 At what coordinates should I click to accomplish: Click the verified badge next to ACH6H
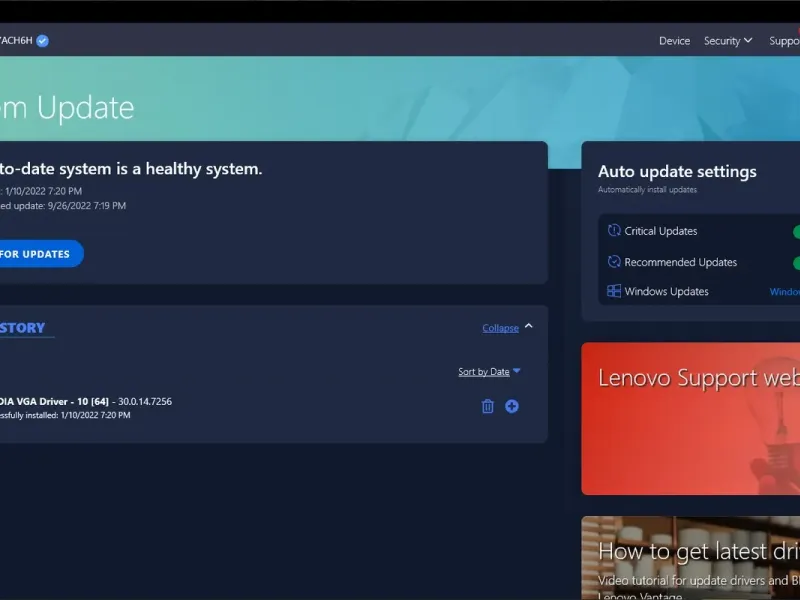42,41
